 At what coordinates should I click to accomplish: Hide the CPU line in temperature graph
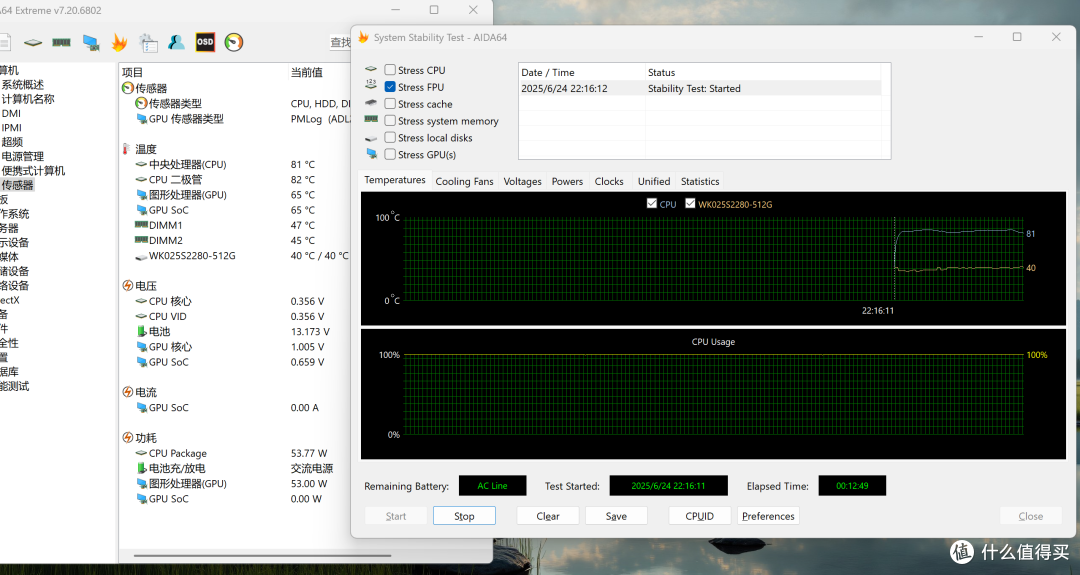click(x=652, y=203)
